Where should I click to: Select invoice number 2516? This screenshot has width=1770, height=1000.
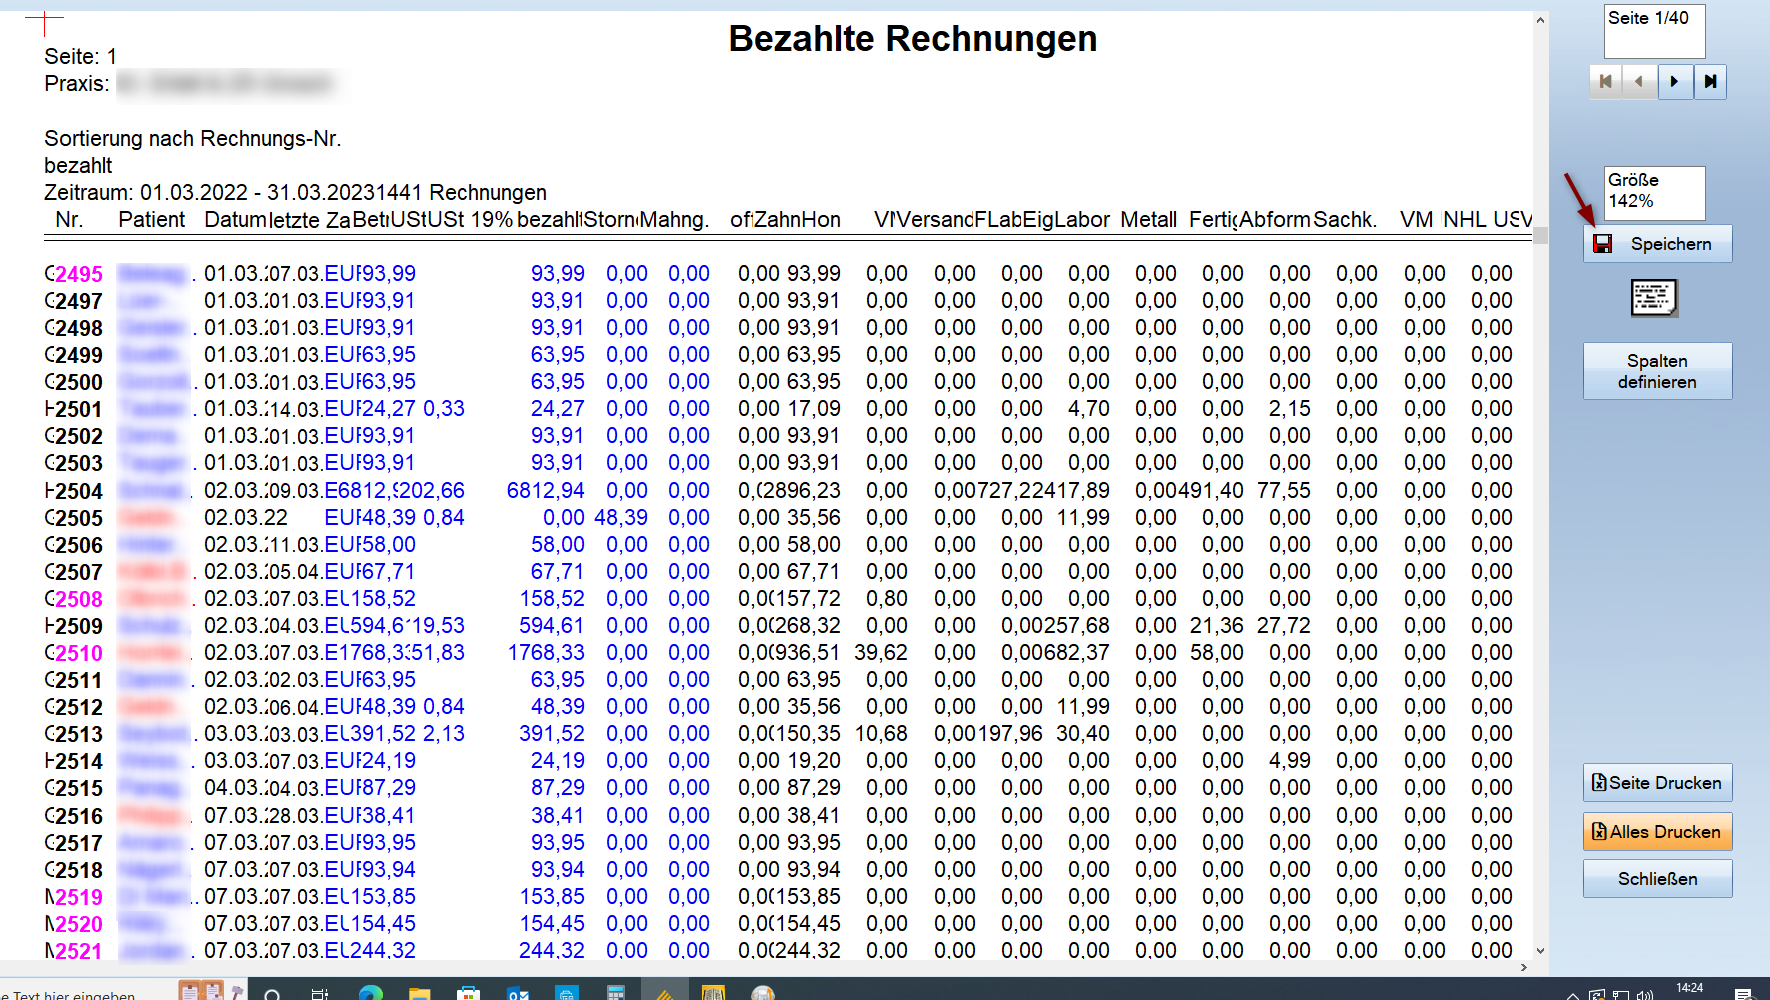(78, 816)
